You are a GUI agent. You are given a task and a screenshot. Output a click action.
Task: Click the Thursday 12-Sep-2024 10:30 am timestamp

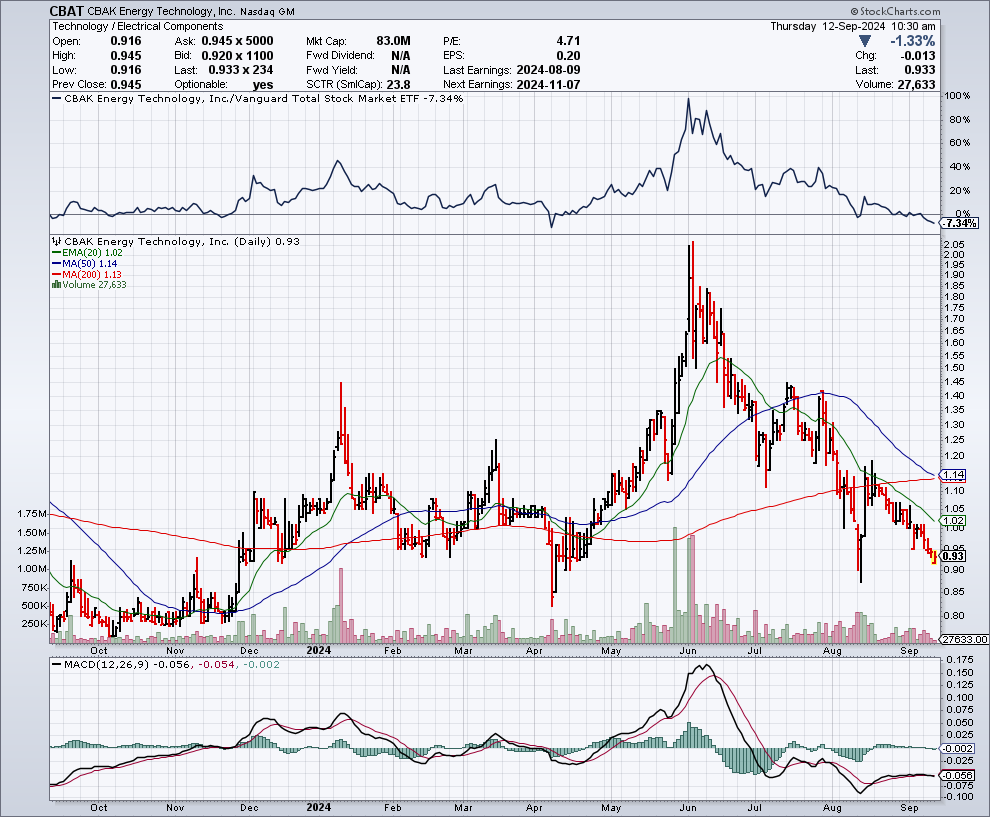(x=852, y=27)
